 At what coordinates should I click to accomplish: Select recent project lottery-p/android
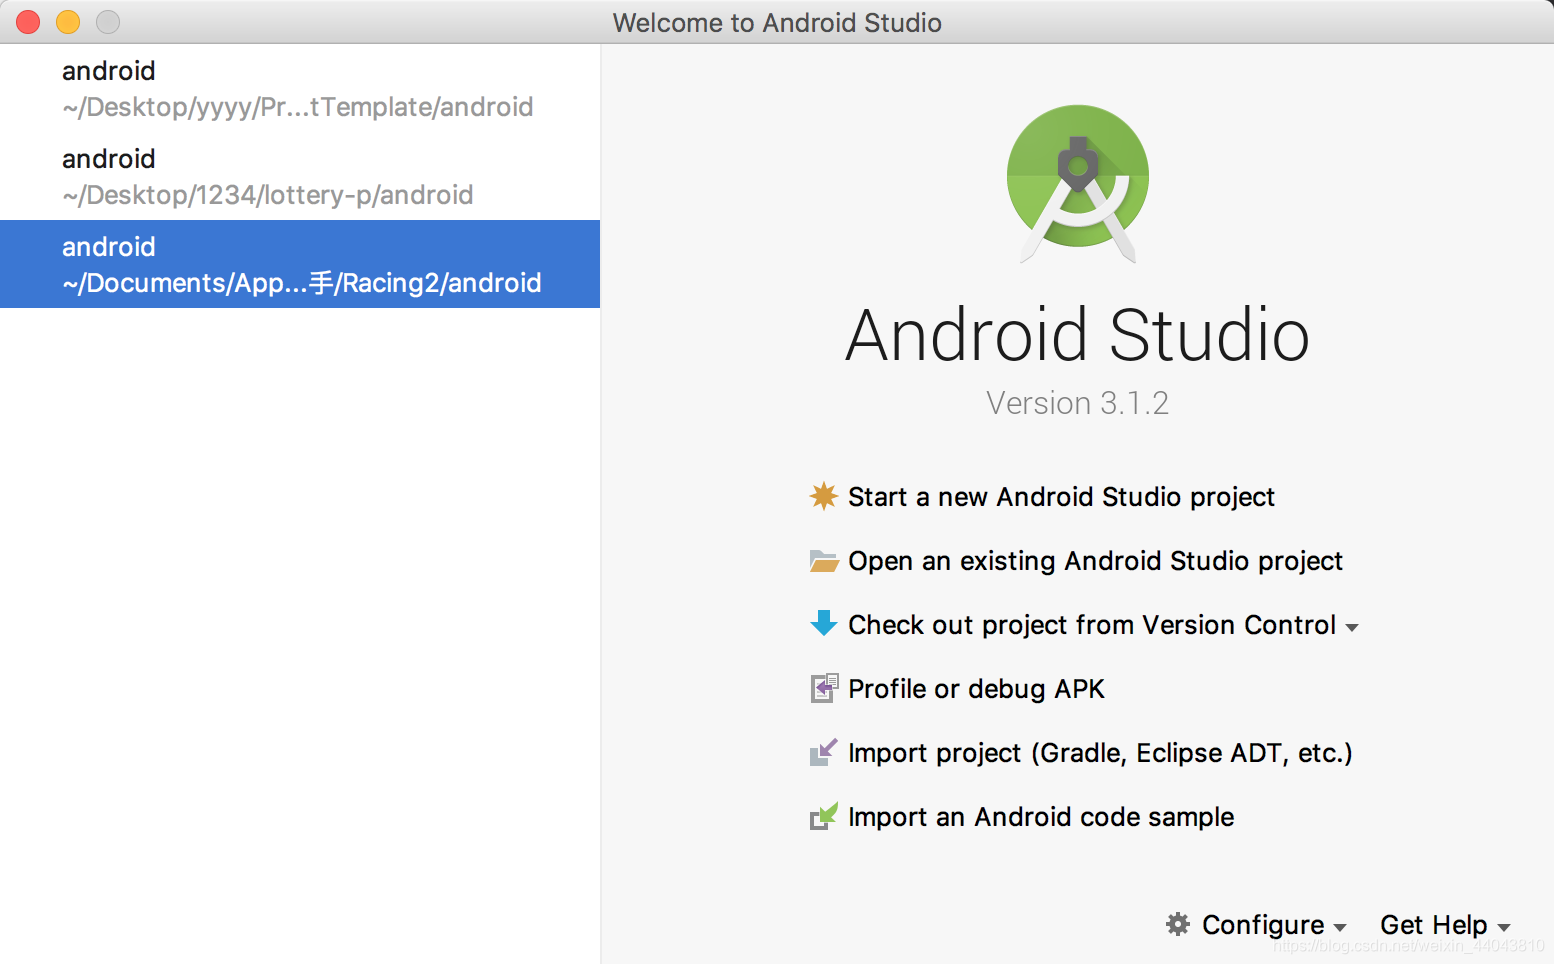(300, 176)
